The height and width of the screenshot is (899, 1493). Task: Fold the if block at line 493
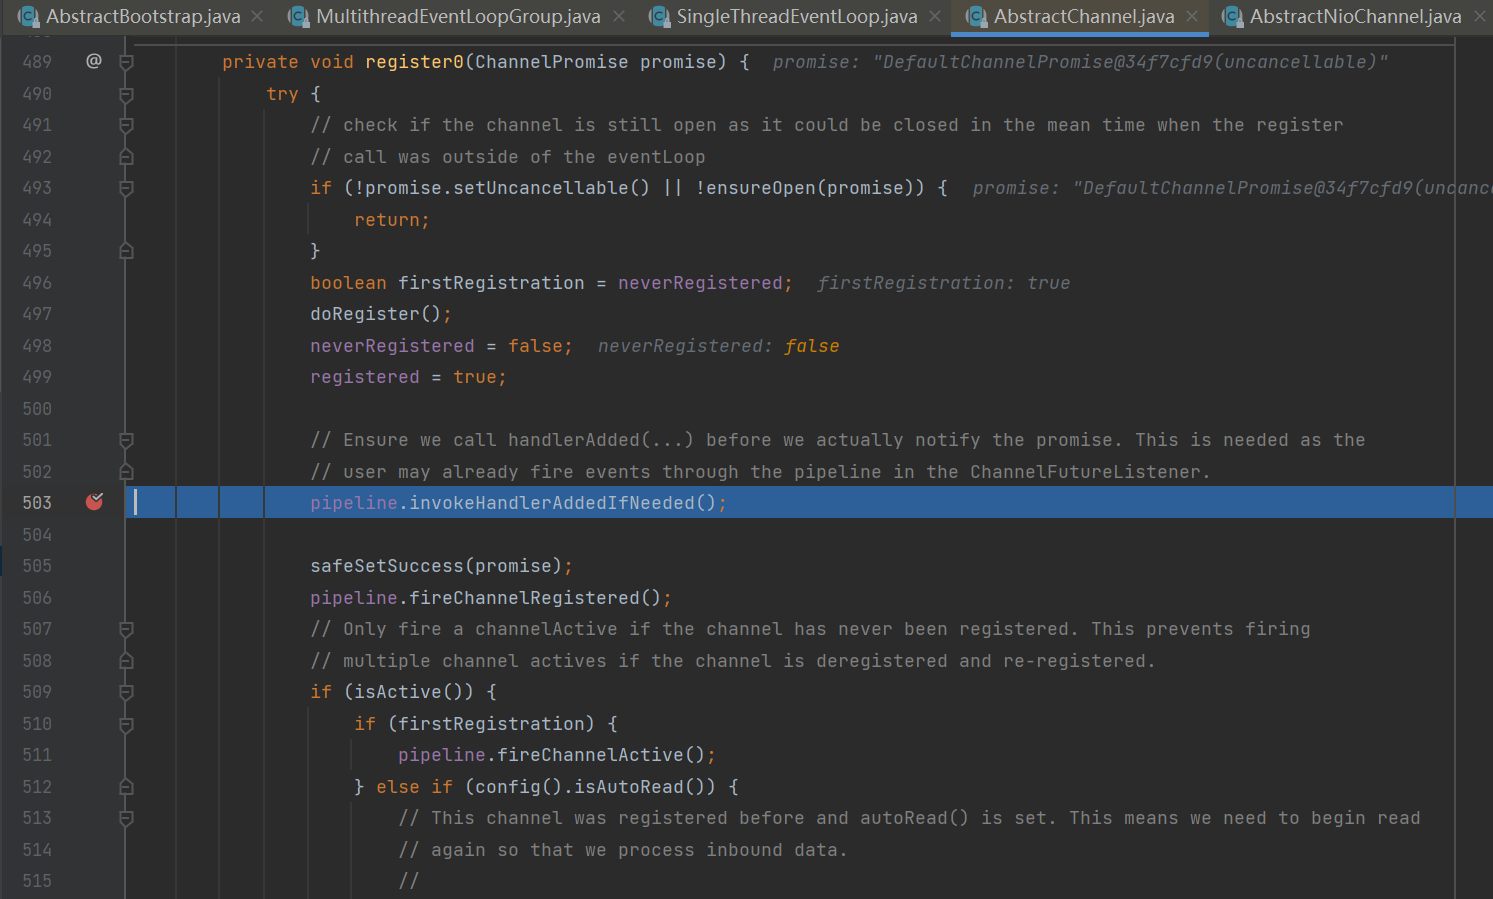[126, 188]
